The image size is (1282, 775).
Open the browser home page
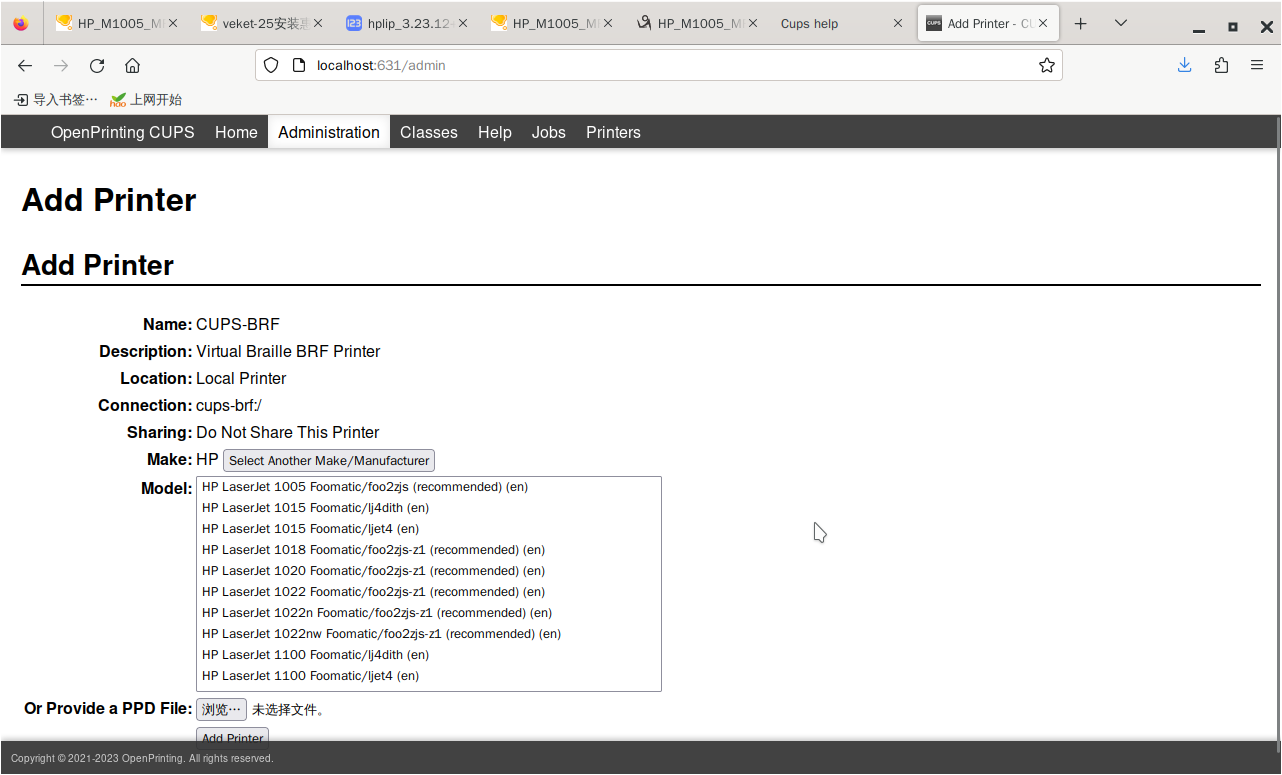(x=132, y=66)
